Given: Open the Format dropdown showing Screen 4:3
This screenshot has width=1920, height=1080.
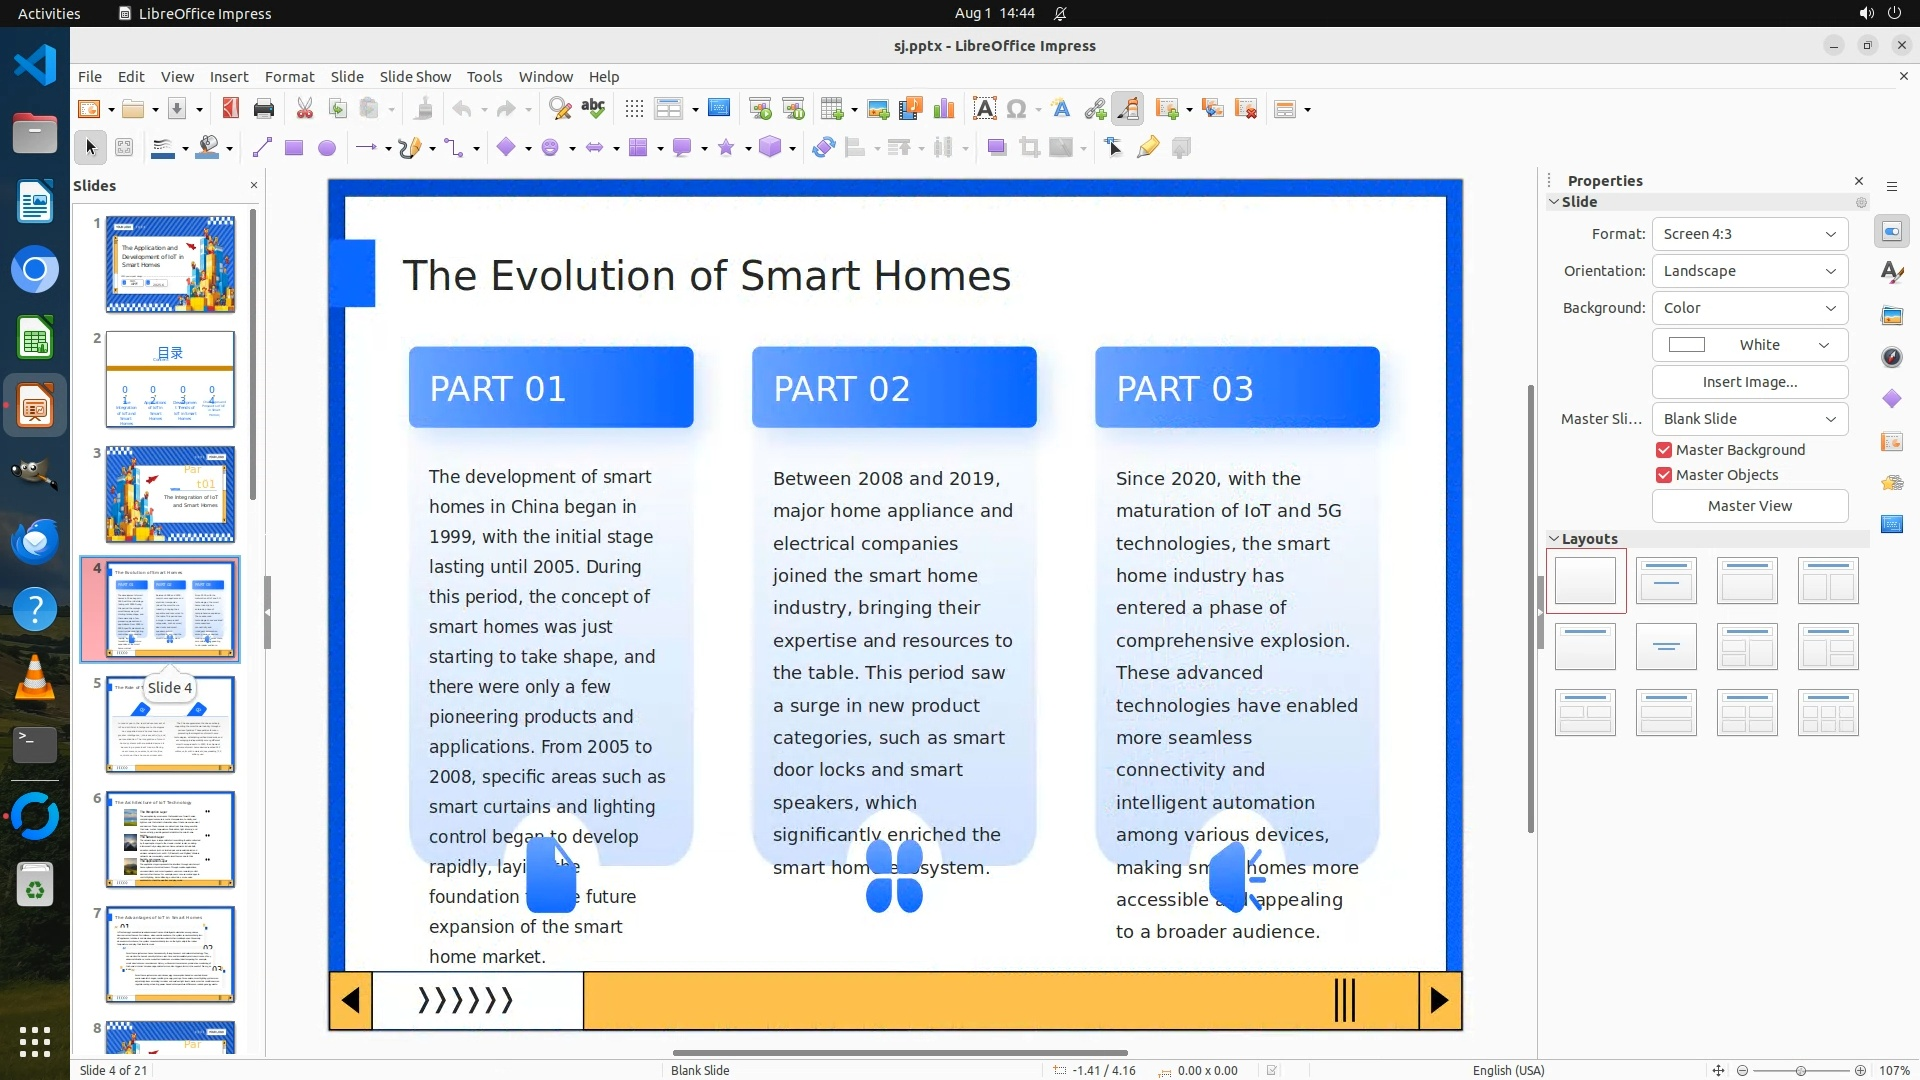Looking at the screenshot, I should click(1749, 234).
